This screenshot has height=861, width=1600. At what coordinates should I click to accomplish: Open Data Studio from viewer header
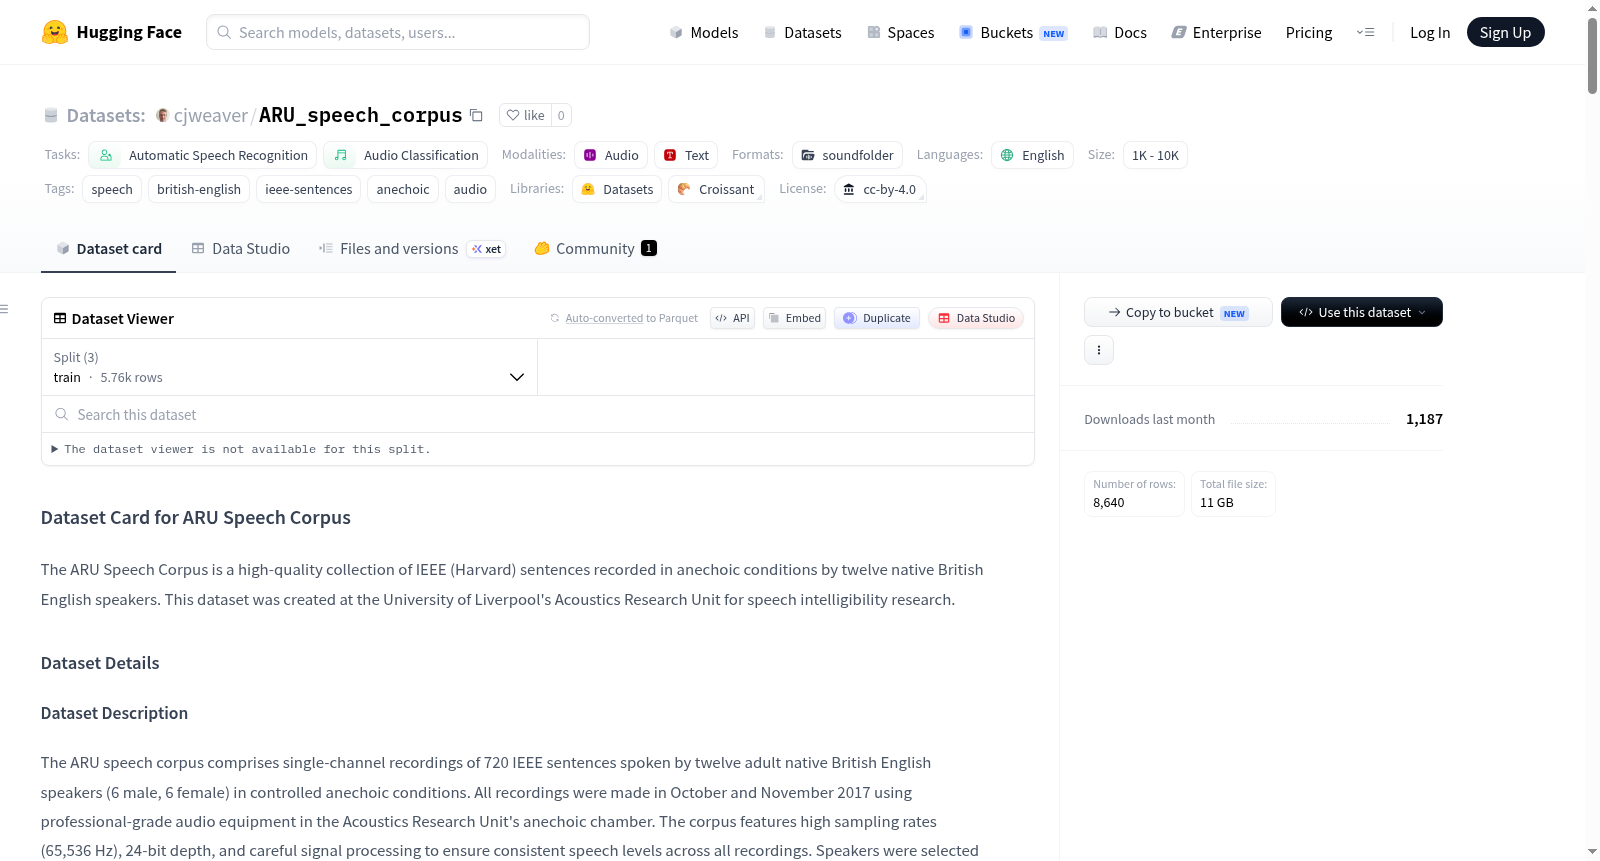coord(976,318)
